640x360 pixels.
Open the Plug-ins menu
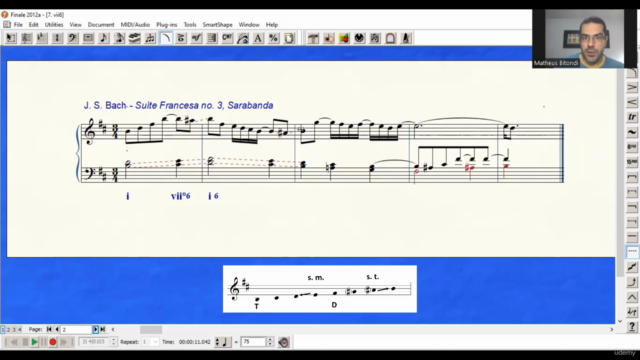tap(167, 25)
